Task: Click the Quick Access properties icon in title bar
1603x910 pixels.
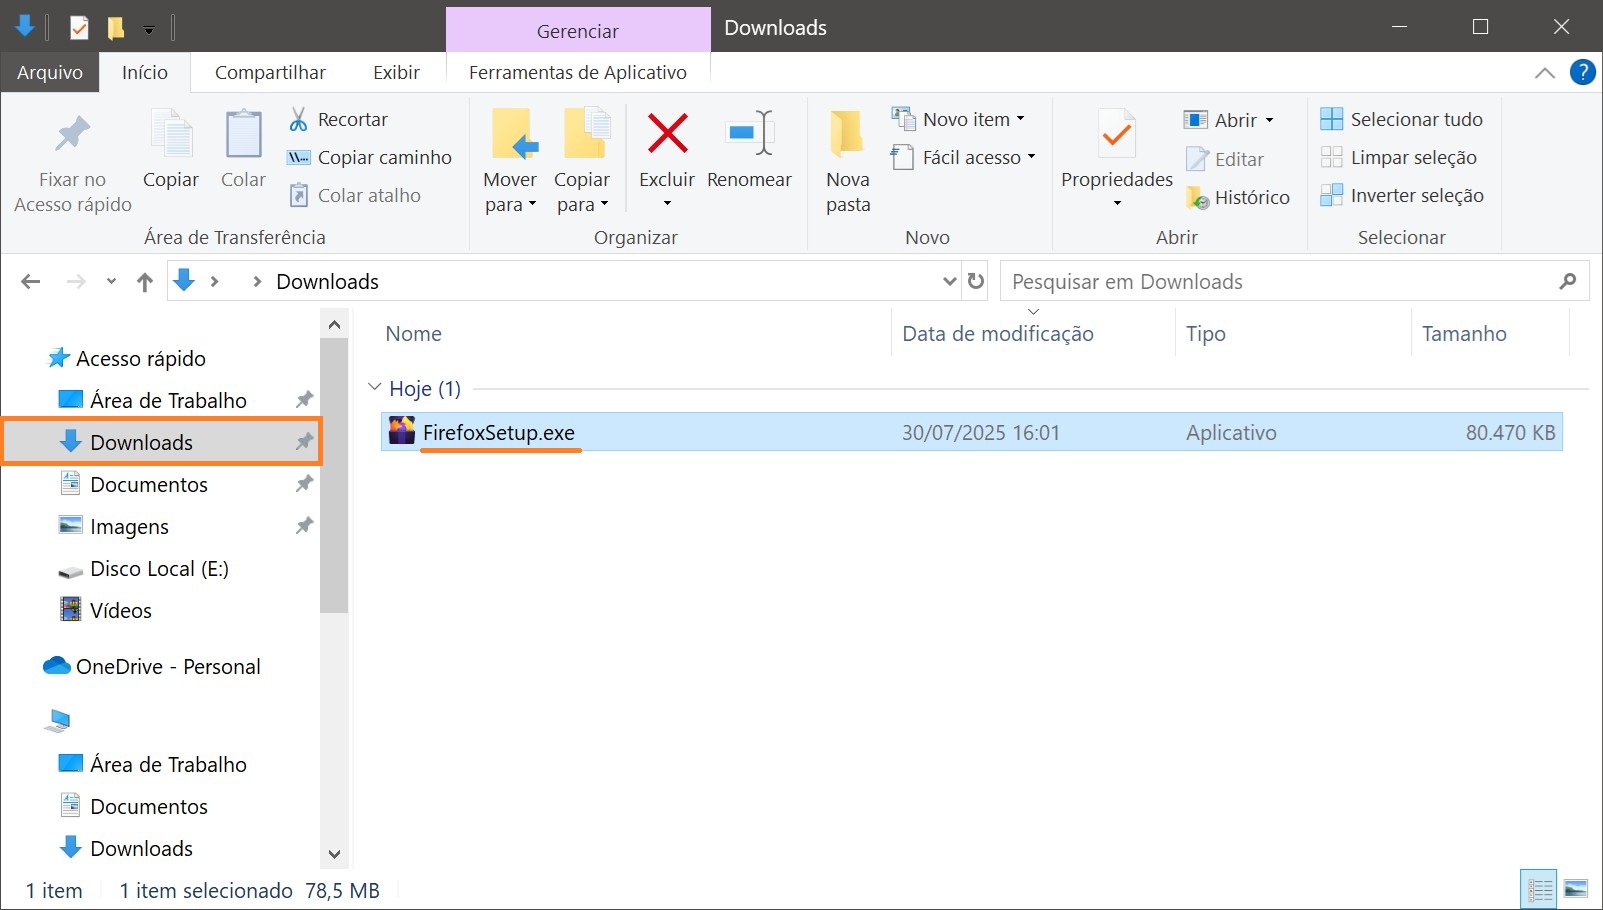Action: (79, 27)
